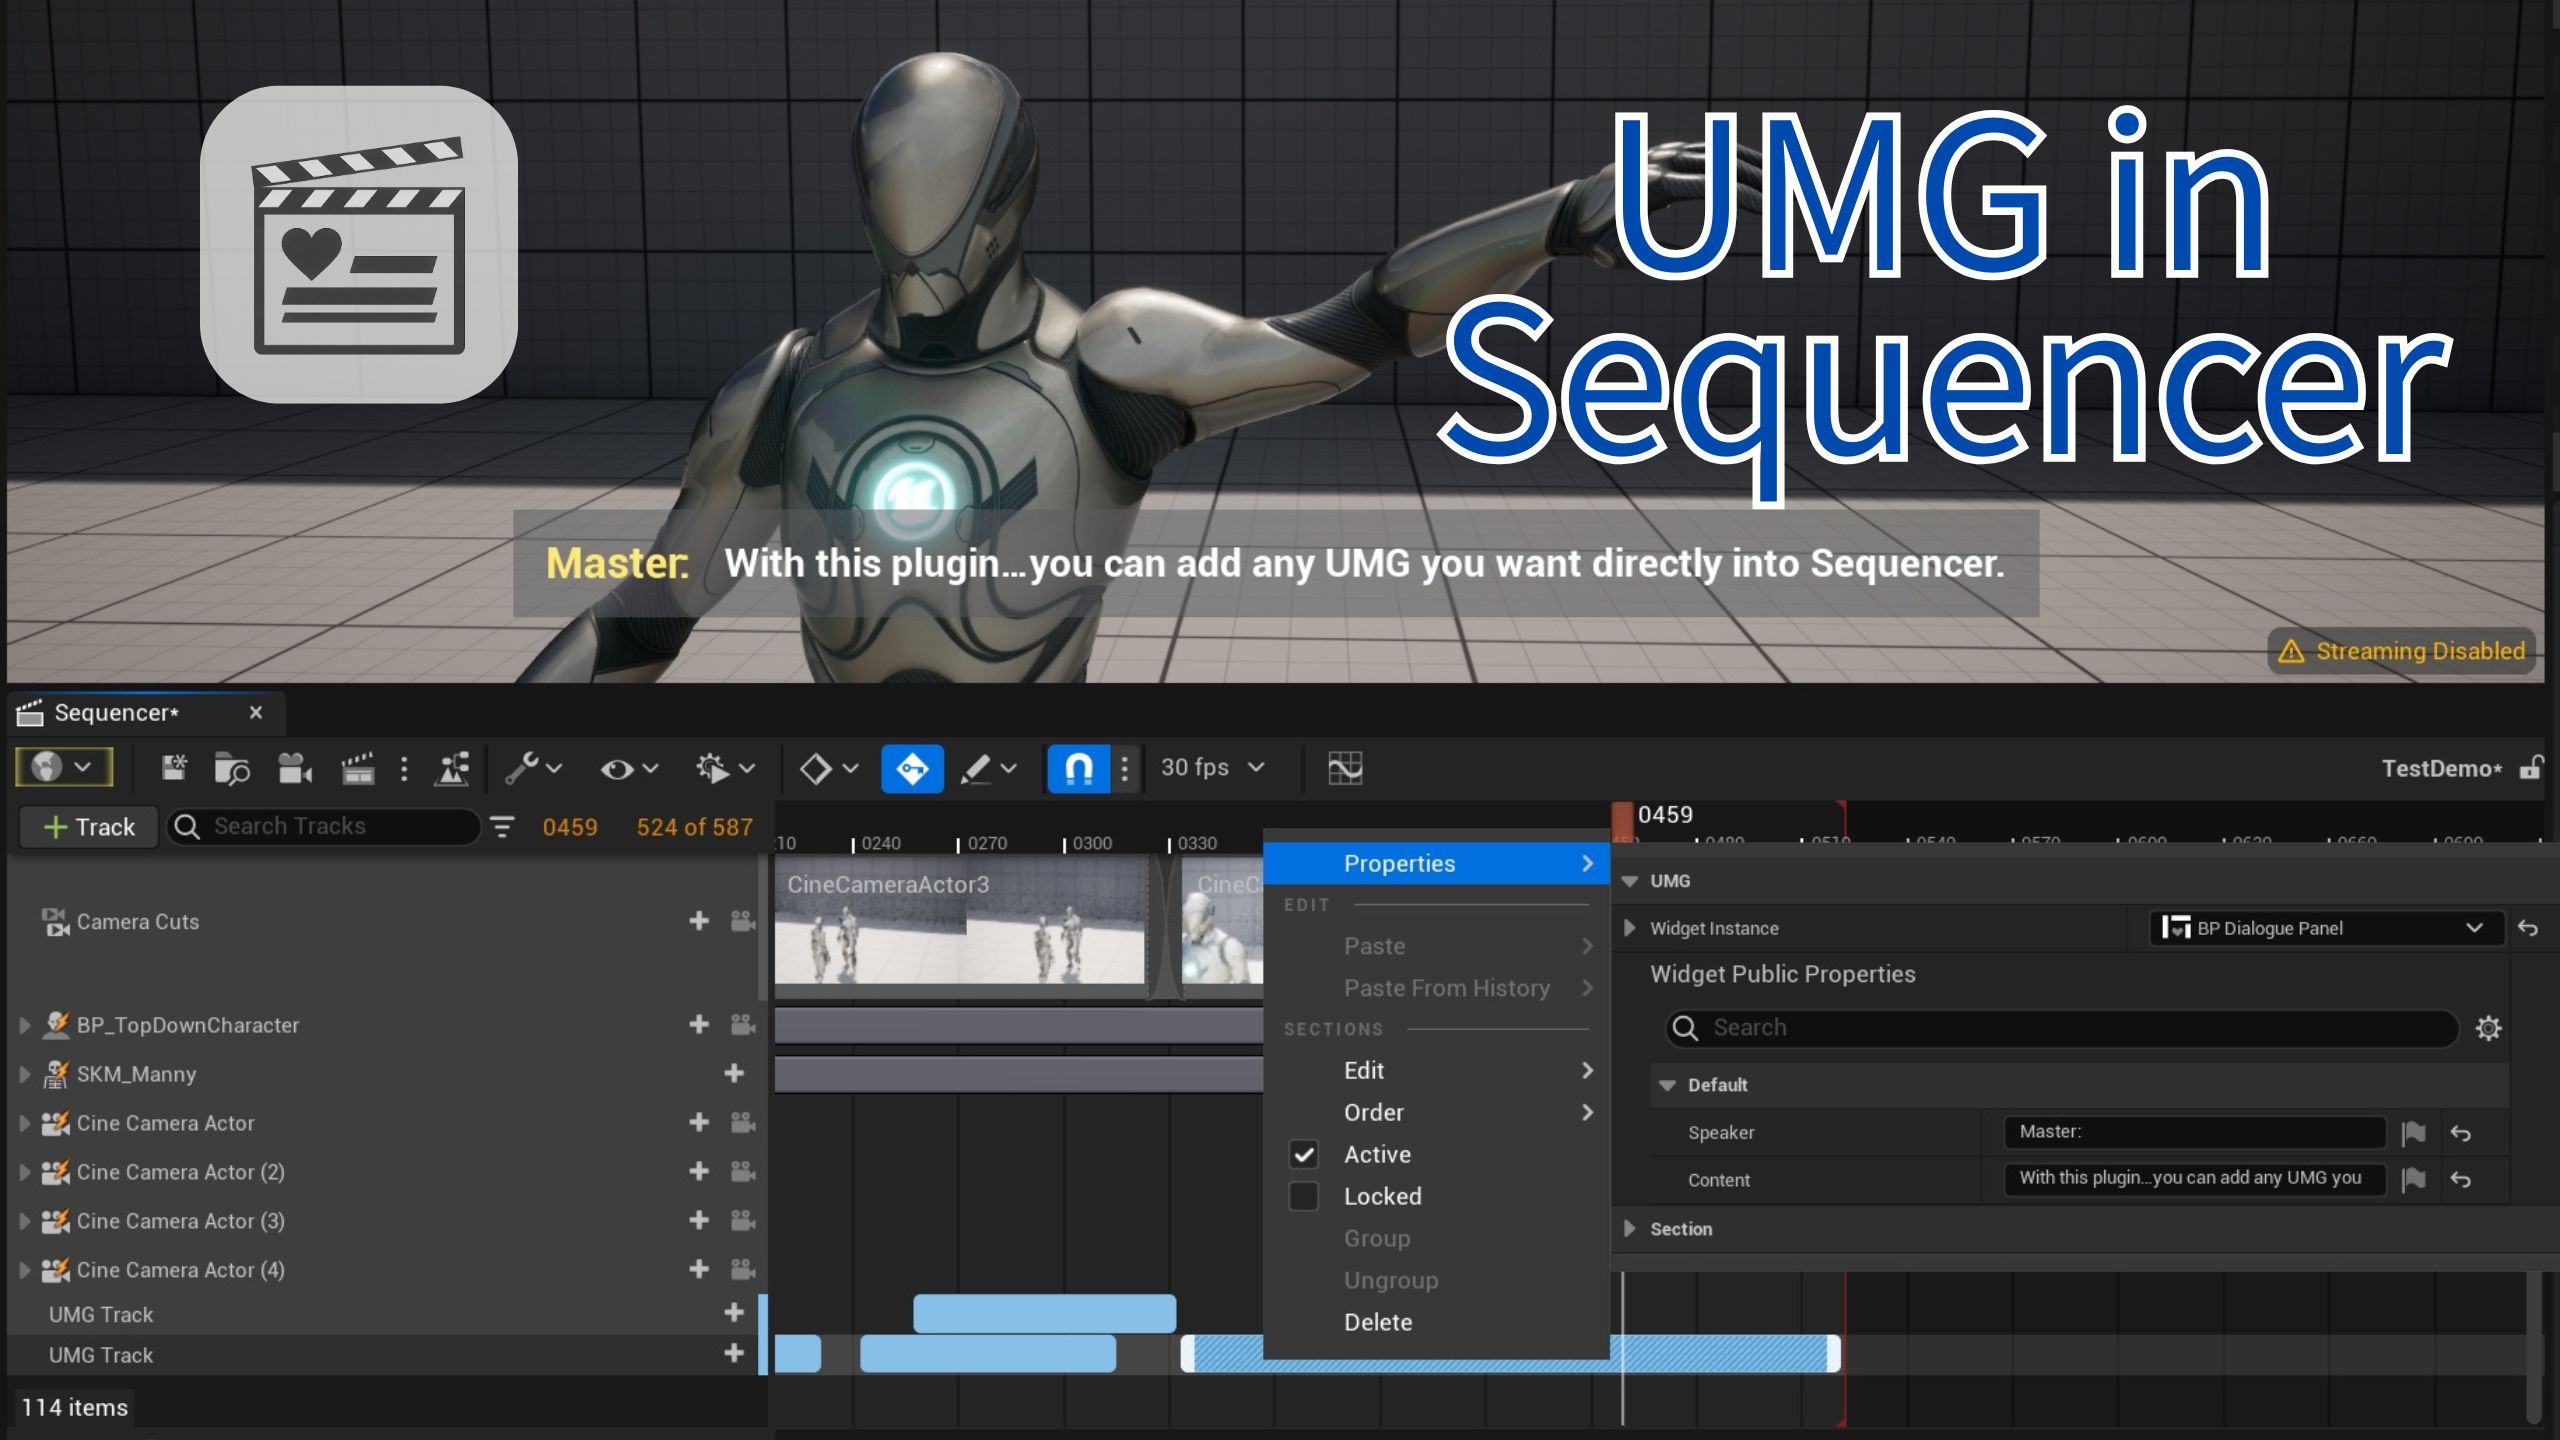Close the Sequencer tab
The width and height of the screenshot is (2560, 1440).
tap(256, 713)
